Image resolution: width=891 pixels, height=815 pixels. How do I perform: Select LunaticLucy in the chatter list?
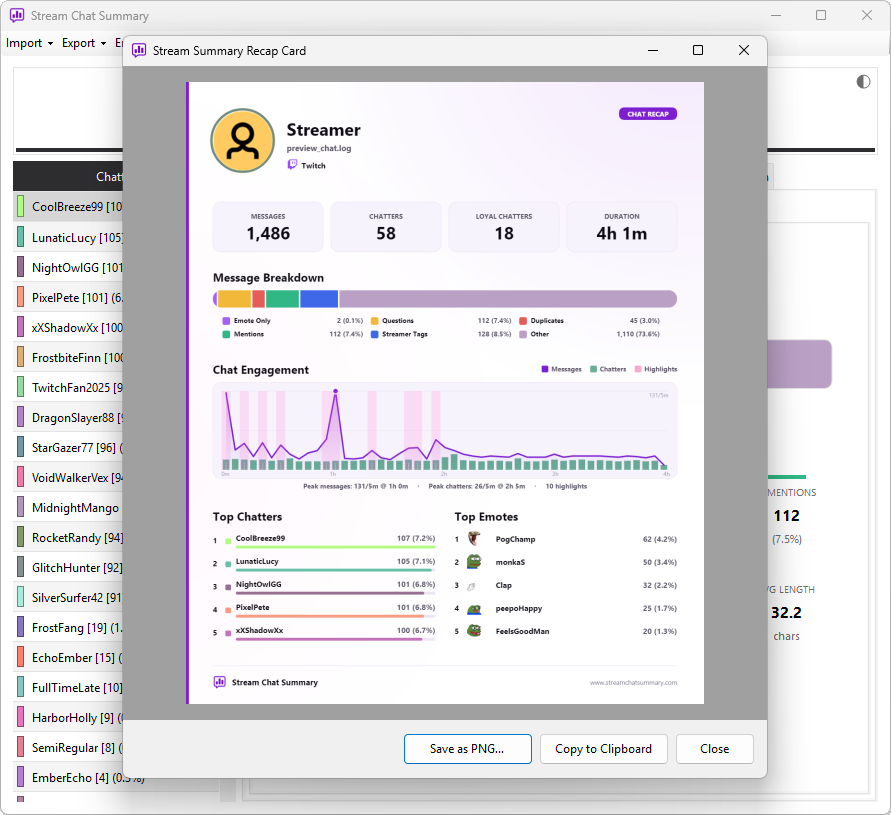(68, 237)
